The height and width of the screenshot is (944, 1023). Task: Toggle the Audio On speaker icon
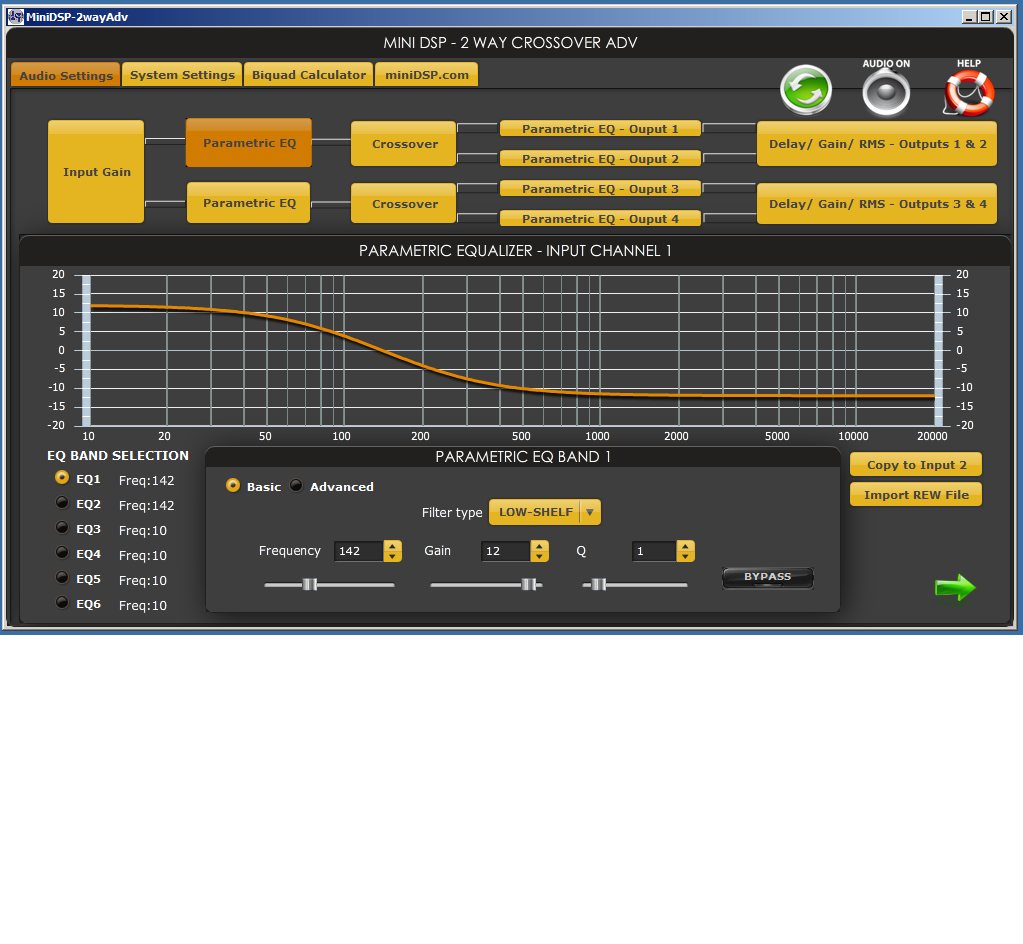point(886,93)
